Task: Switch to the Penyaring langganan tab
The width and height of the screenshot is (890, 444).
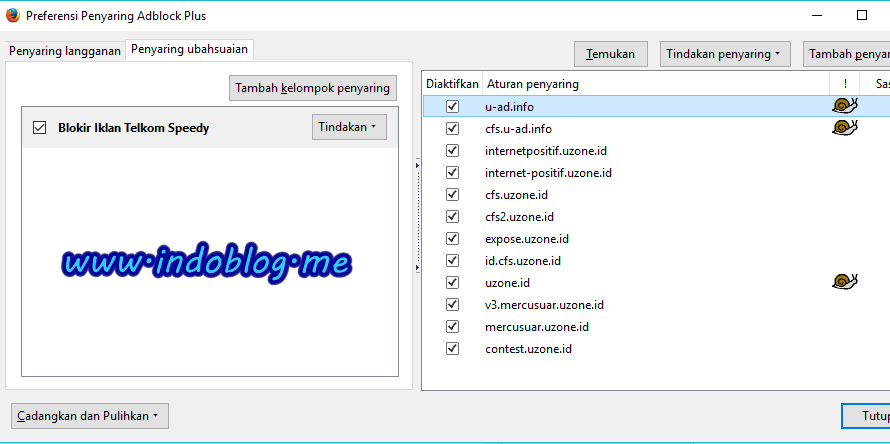Action: tap(65, 51)
